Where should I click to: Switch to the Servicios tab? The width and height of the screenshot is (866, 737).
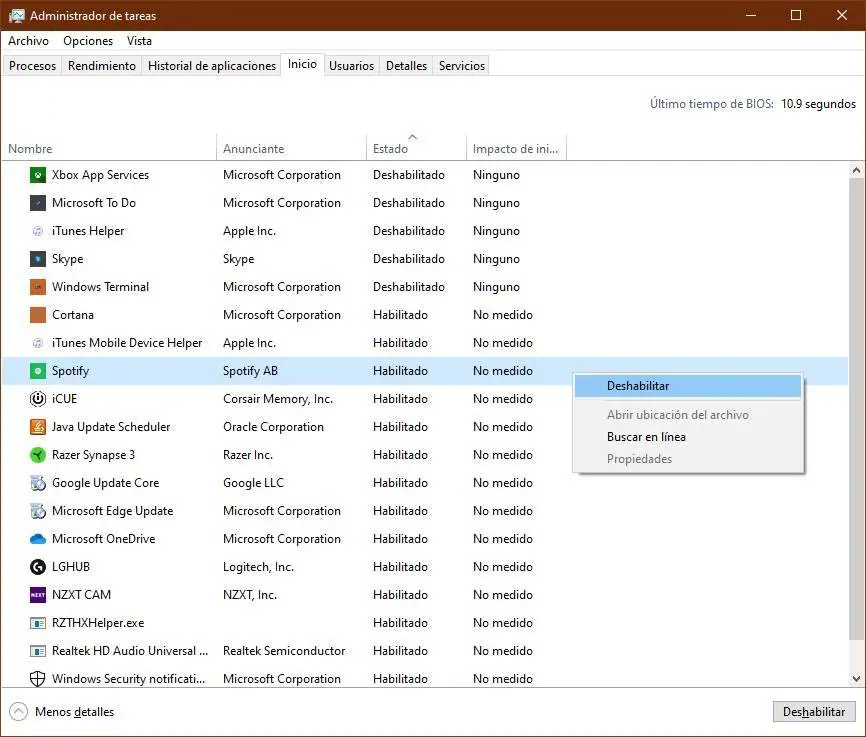tap(462, 66)
